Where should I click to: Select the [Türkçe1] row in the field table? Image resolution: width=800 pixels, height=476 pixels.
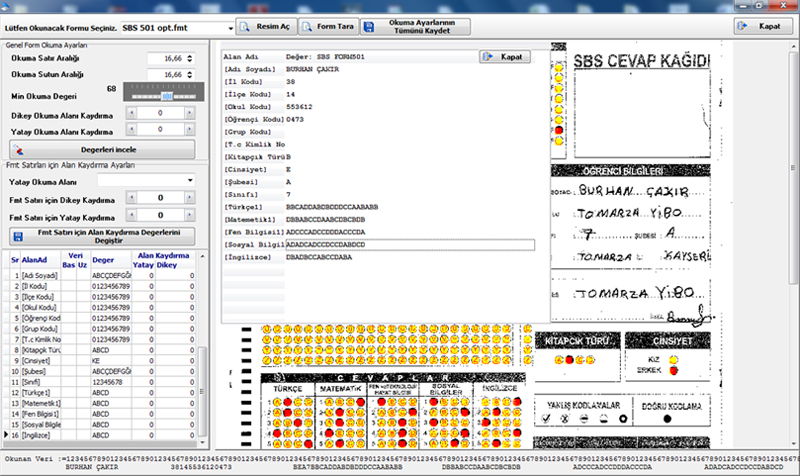(x=99, y=393)
